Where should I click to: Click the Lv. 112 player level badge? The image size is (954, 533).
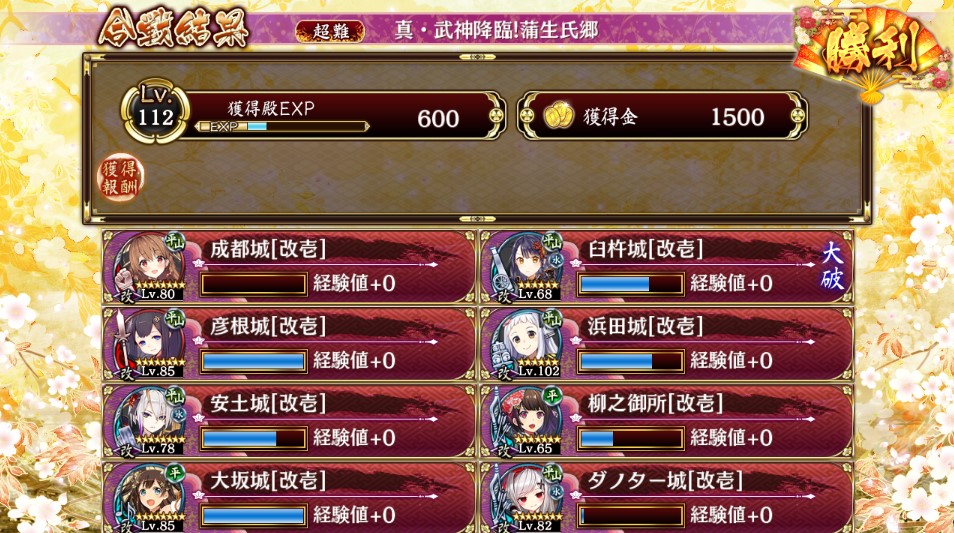(x=155, y=111)
